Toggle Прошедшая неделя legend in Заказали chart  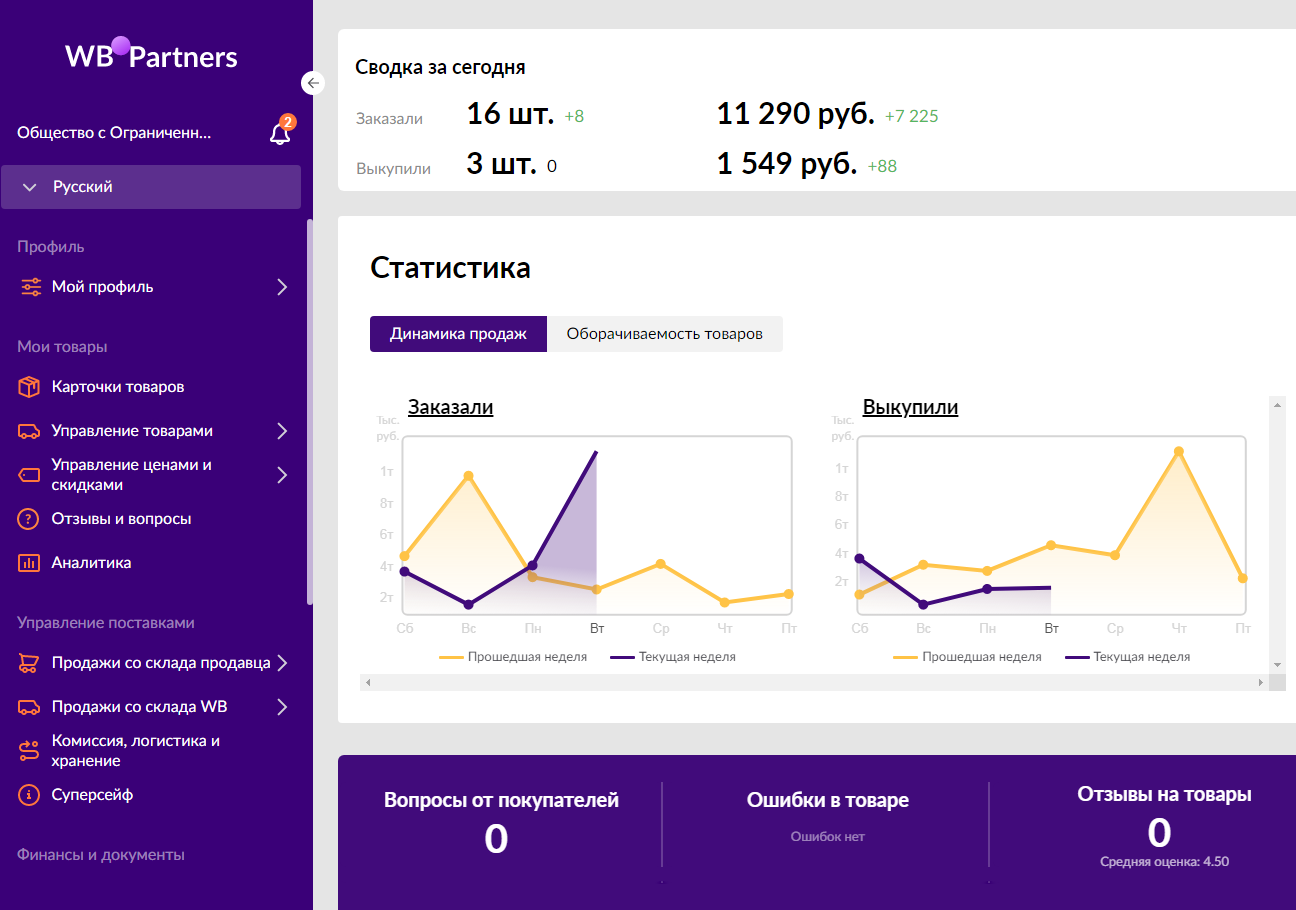click(513, 657)
